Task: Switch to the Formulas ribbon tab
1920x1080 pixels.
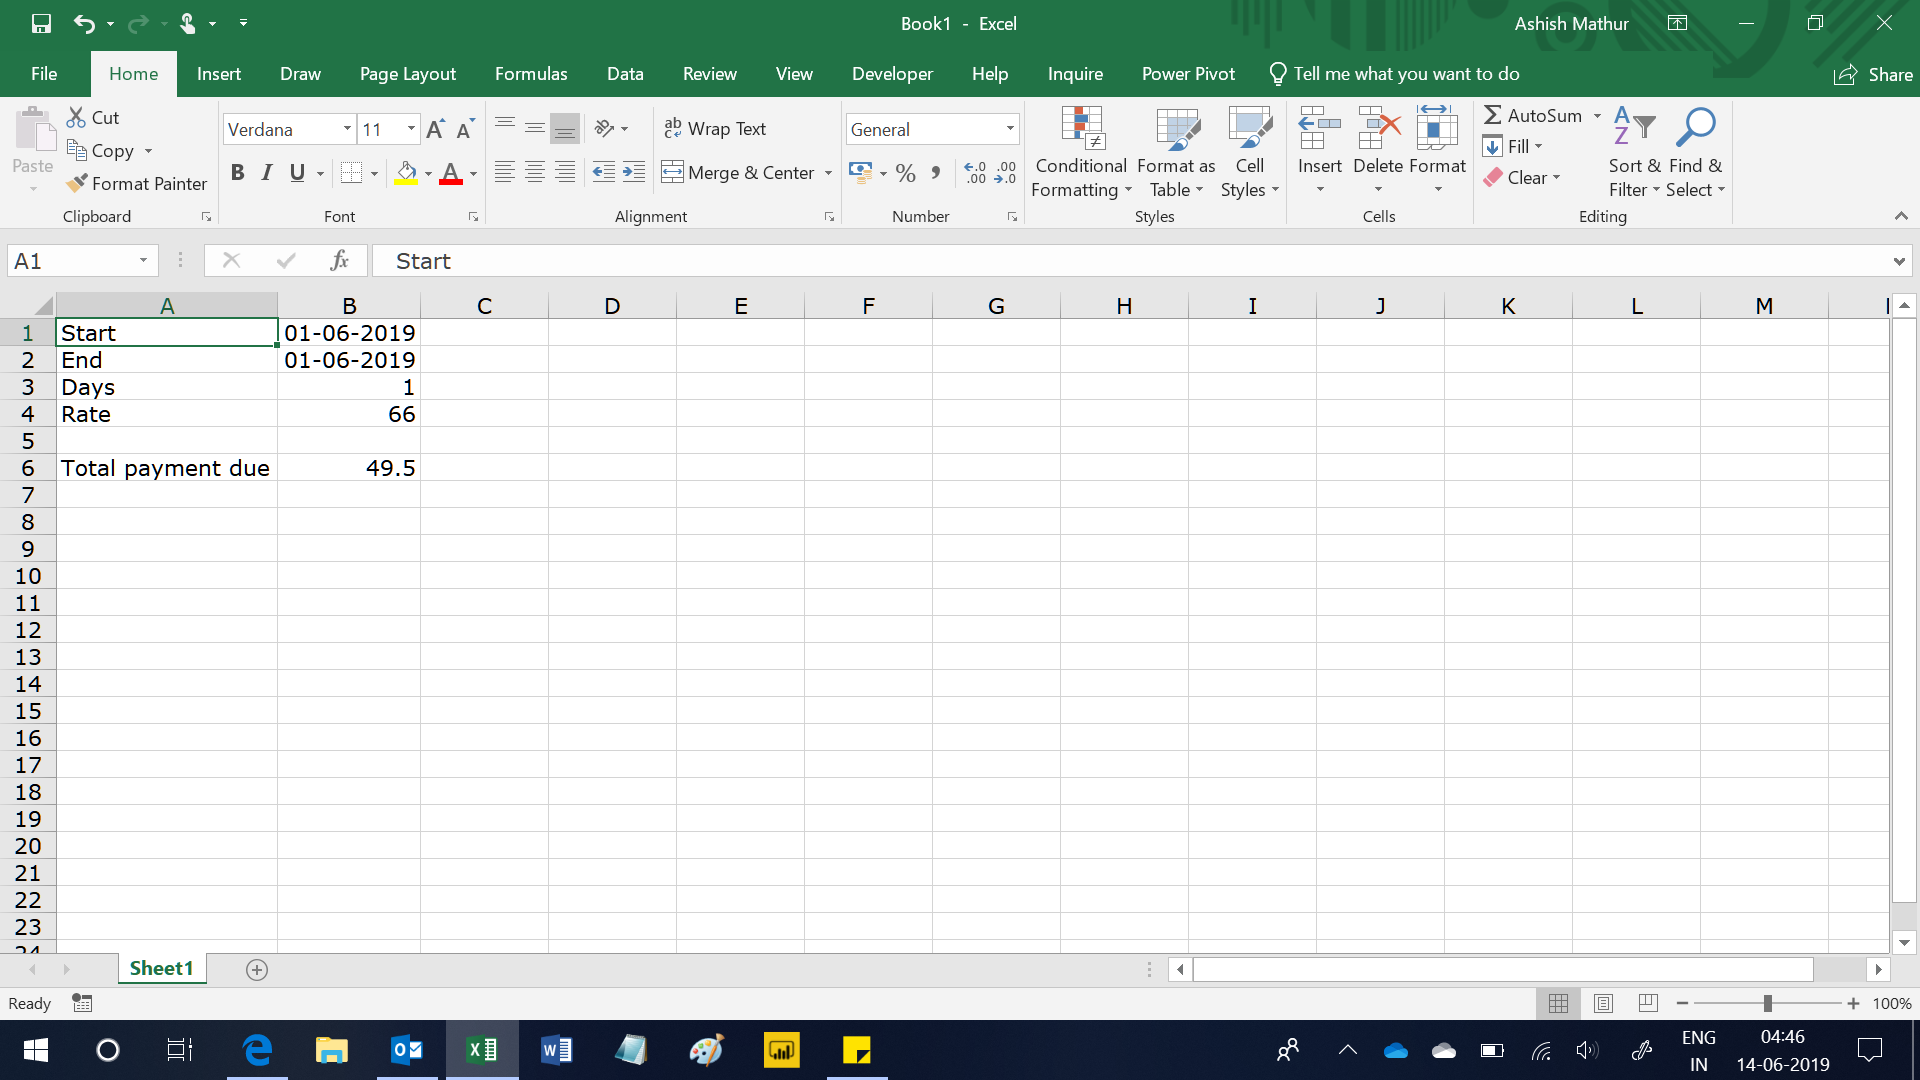Action: [x=531, y=73]
